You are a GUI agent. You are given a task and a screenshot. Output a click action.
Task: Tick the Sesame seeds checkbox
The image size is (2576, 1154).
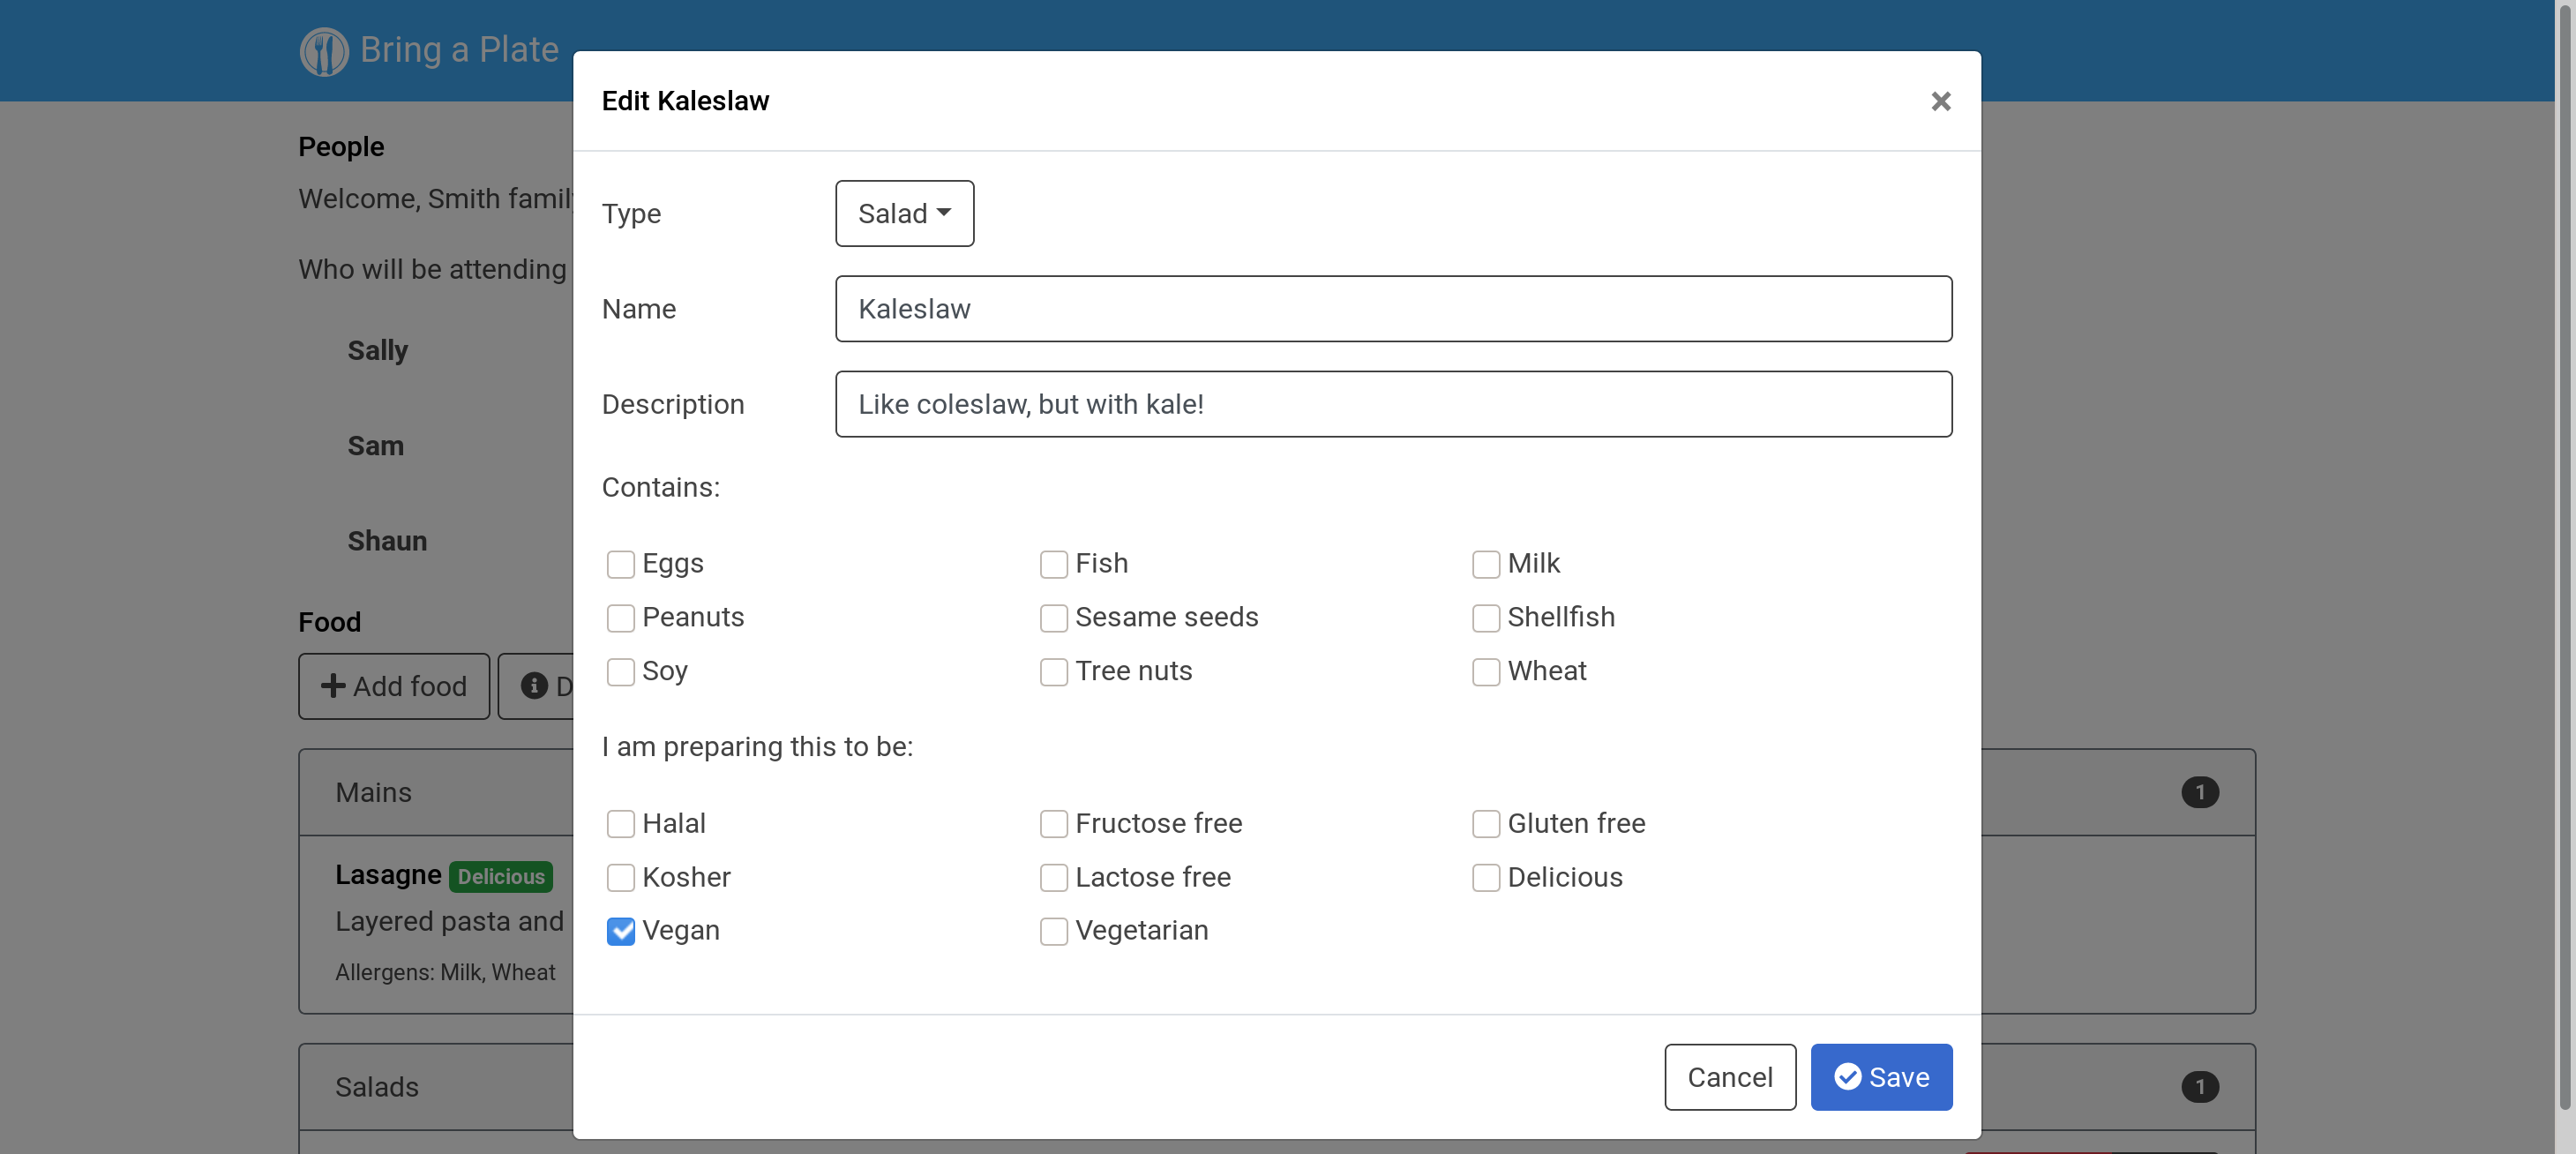coord(1053,618)
